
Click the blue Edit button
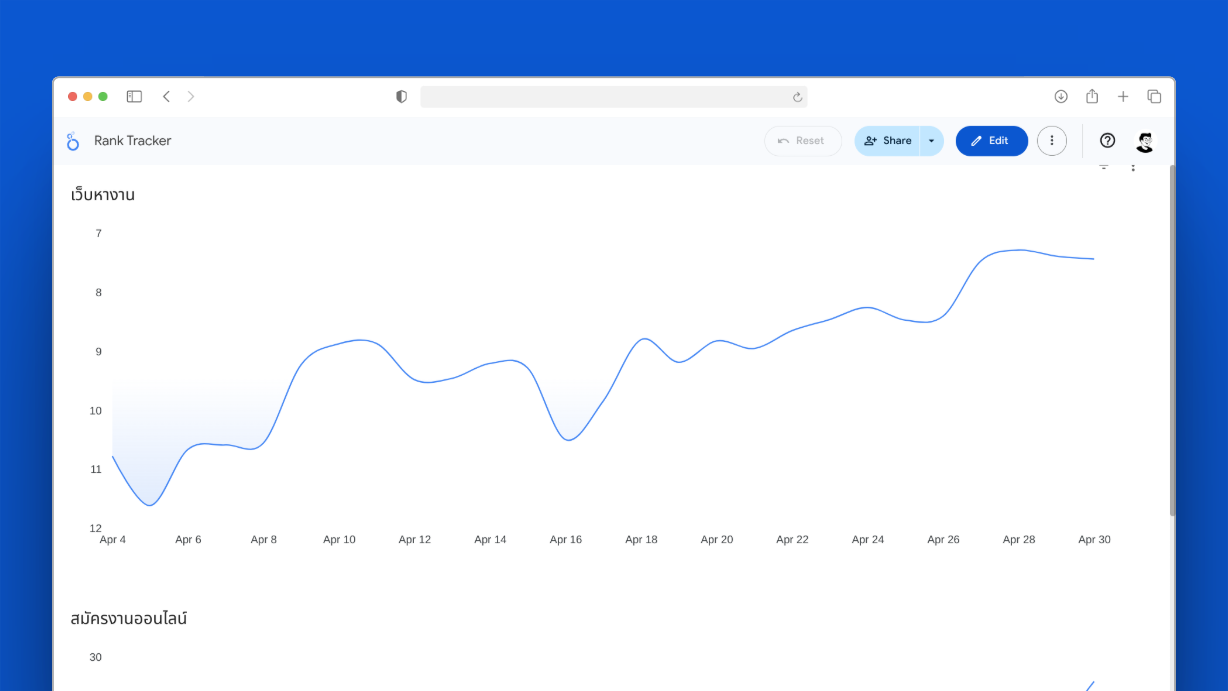[x=991, y=141]
